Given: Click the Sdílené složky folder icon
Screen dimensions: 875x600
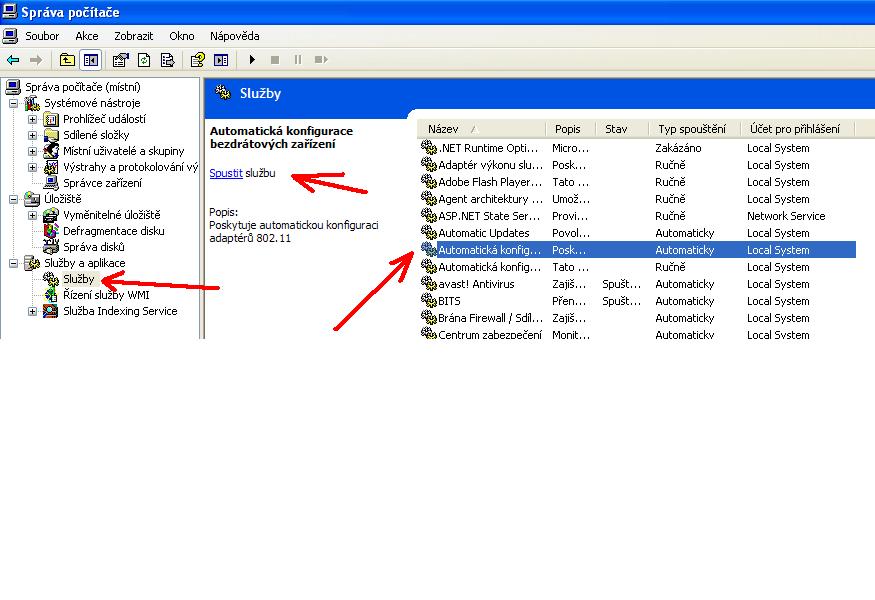Looking at the screenshot, I should 51,135.
